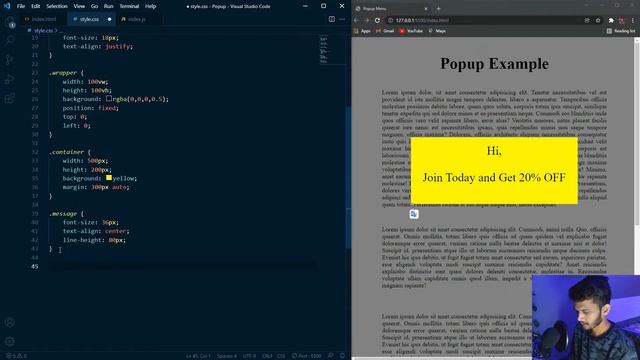Open the Run menu
Viewport: 640px width, 360px height.
pyautogui.click(x=108, y=6)
